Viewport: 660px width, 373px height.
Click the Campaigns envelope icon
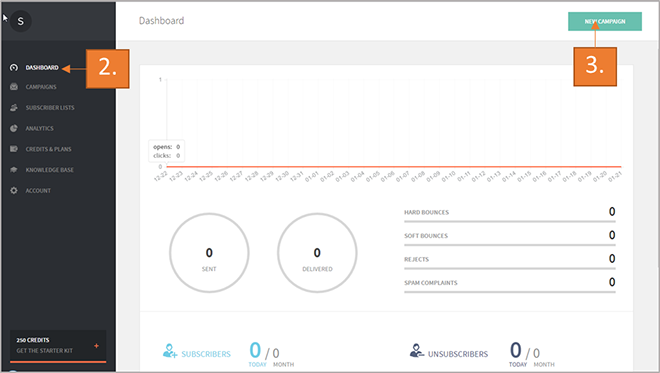coord(14,87)
